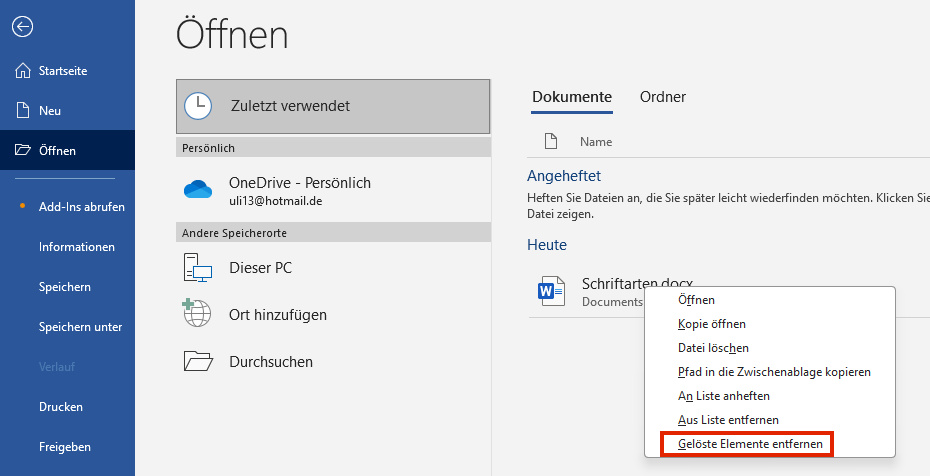Click the Öffnen folder icon in sidebar
The width and height of the screenshot is (930, 476).
[23, 150]
